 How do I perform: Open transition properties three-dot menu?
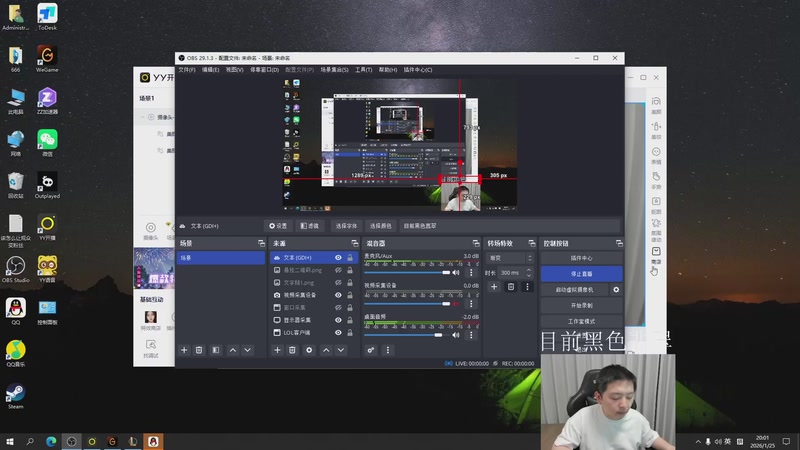pyautogui.click(x=528, y=287)
